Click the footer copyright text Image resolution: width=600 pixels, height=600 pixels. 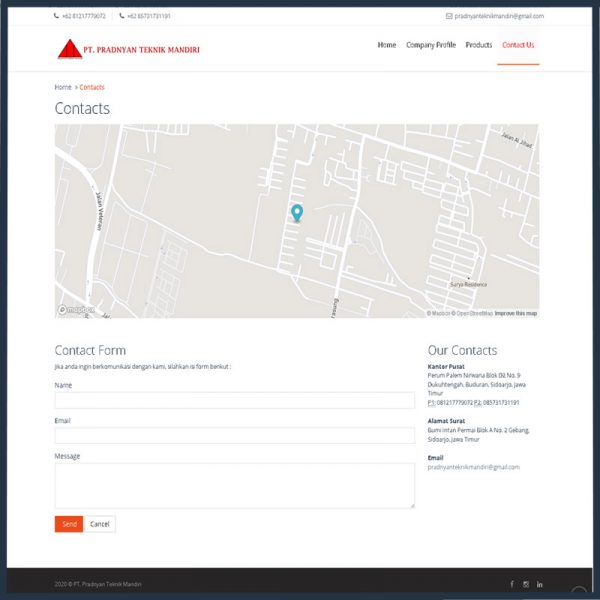click(98, 584)
